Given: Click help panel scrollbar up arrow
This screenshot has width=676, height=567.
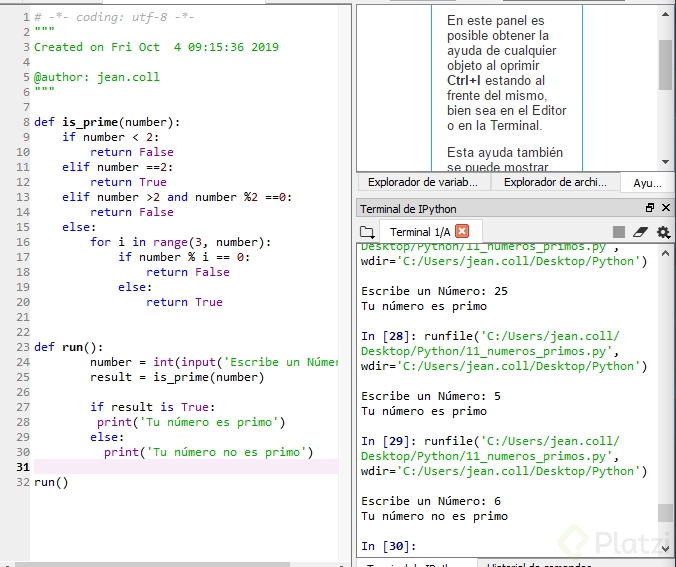Looking at the screenshot, I should 665,15.
